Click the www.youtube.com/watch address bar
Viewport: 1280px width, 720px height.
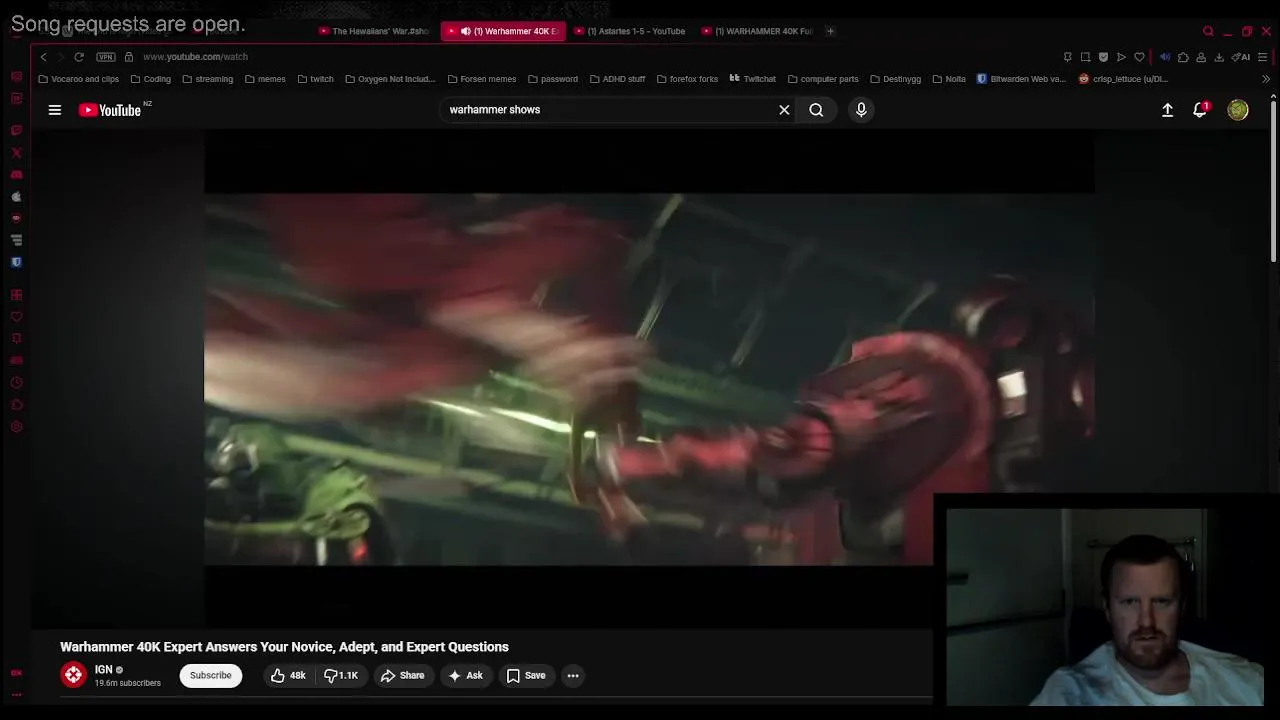[x=195, y=57]
